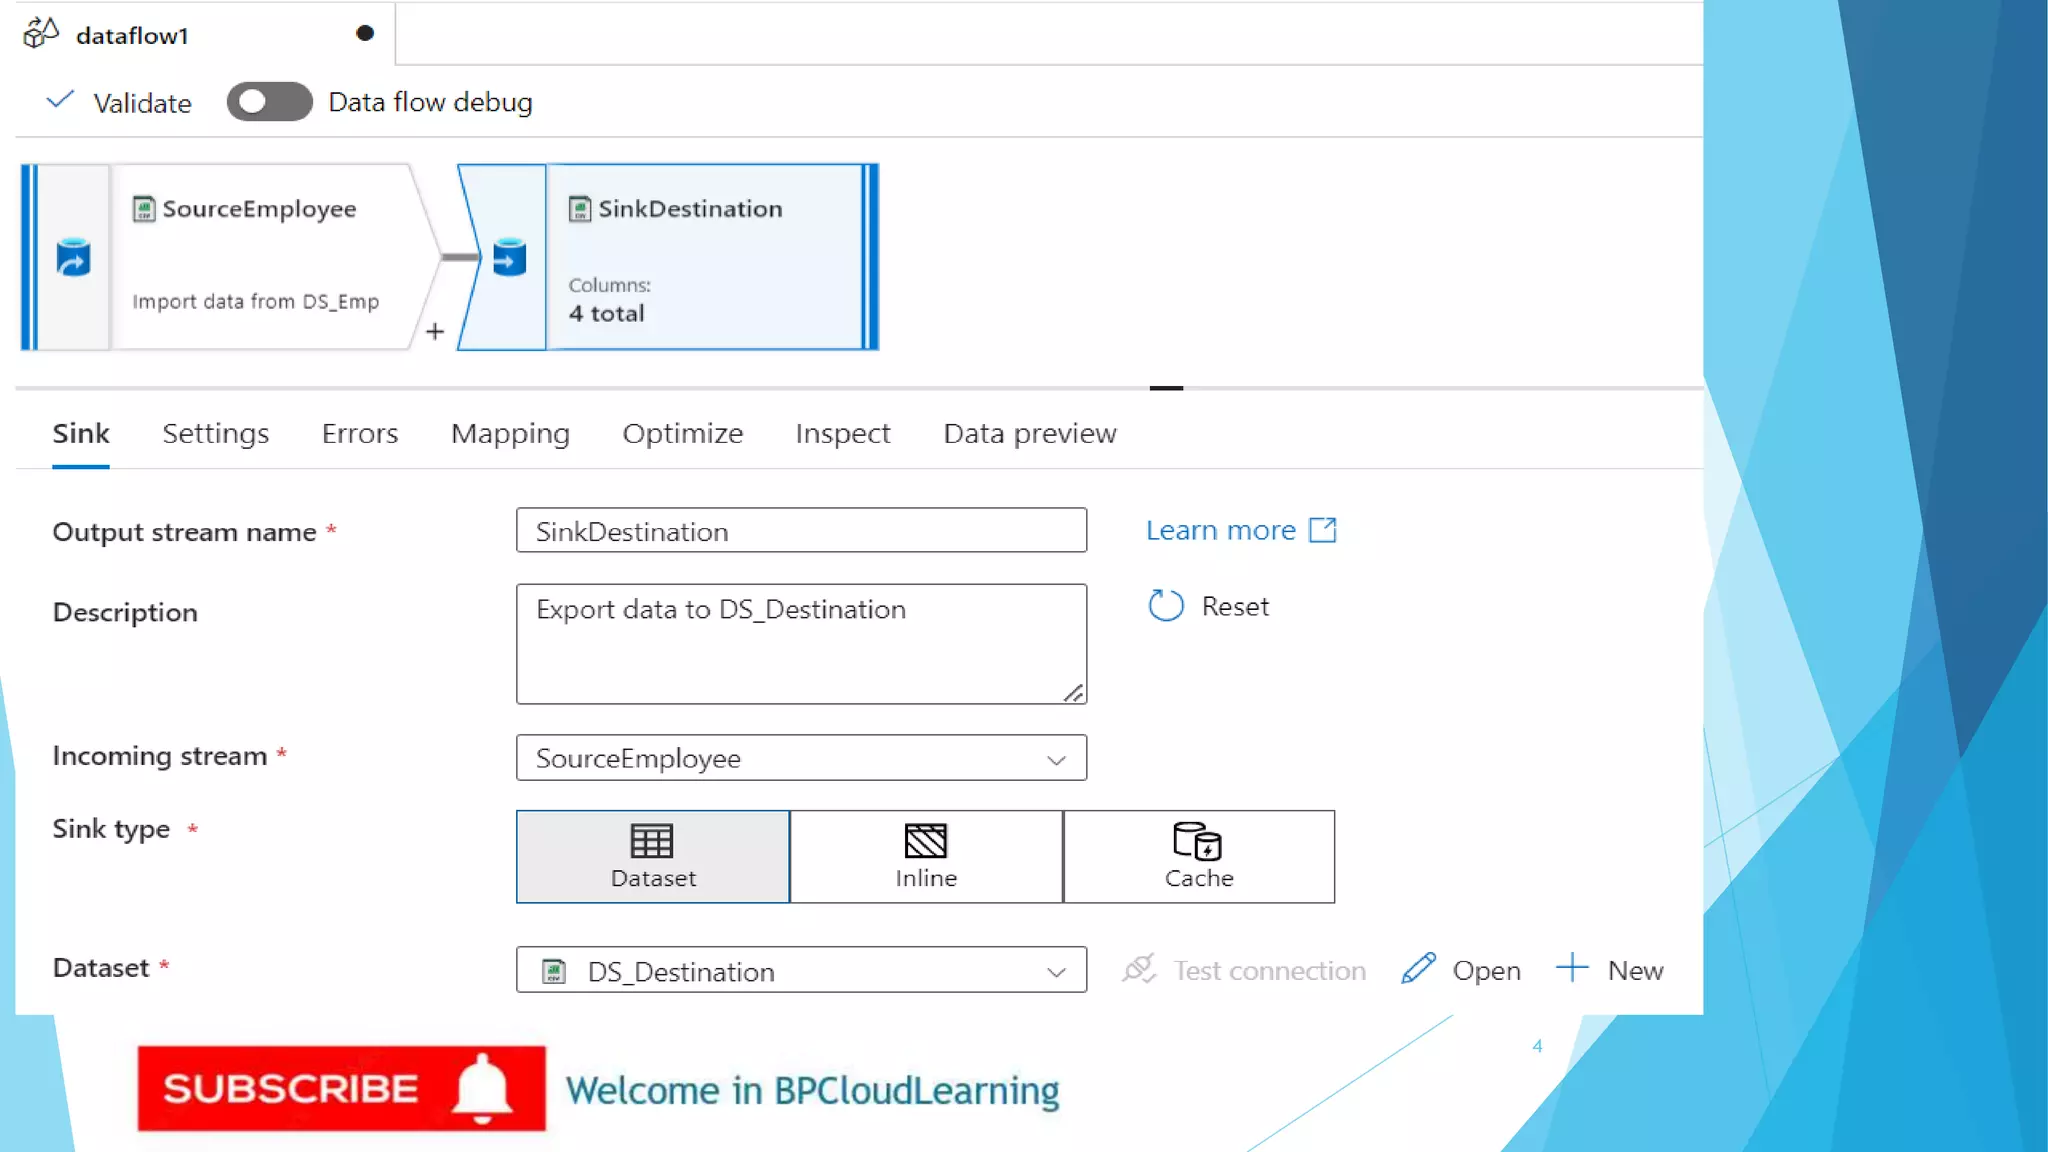Toggle Data flow debug switch
2048x1152 pixels.
click(x=269, y=102)
